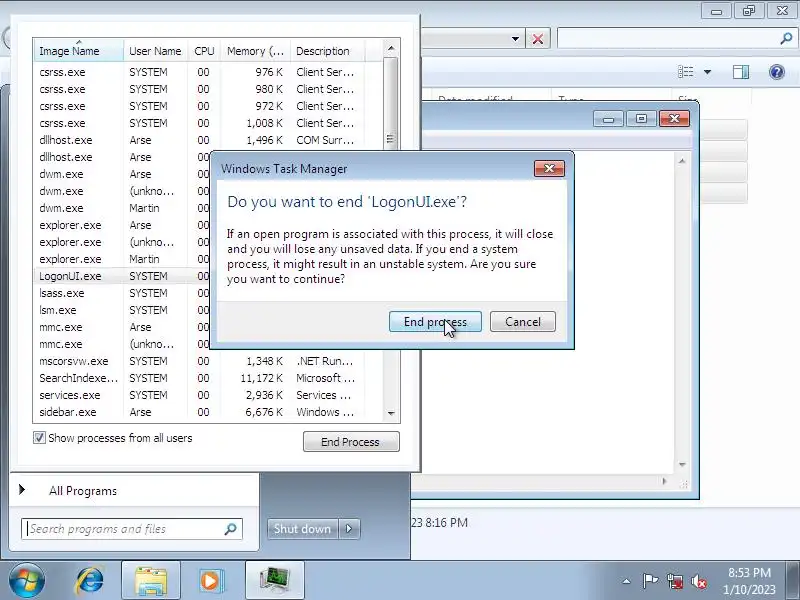
Task: Click process list scroll down arrow
Action: [391, 413]
